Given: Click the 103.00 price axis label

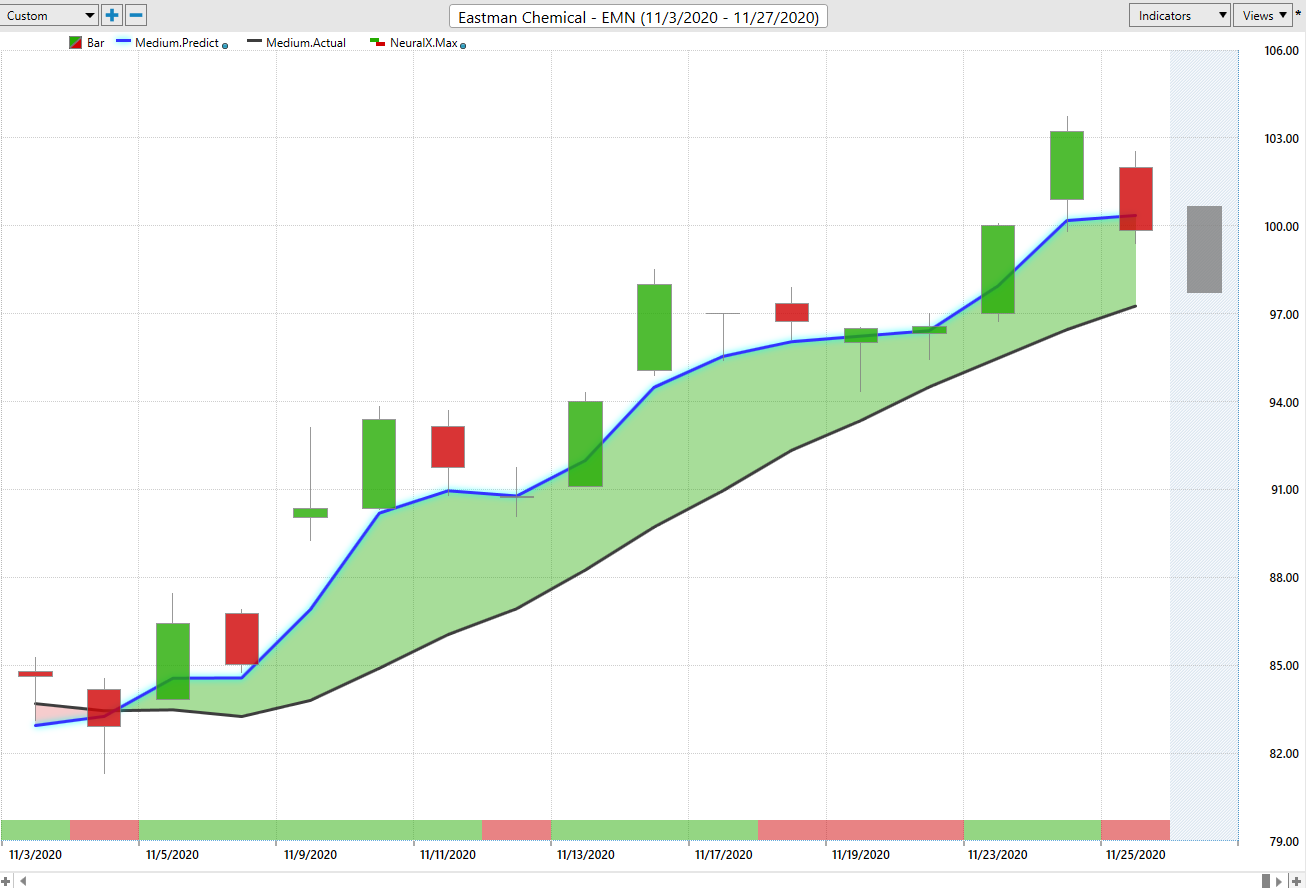Looking at the screenshot, I should (x=1281, y=139).
